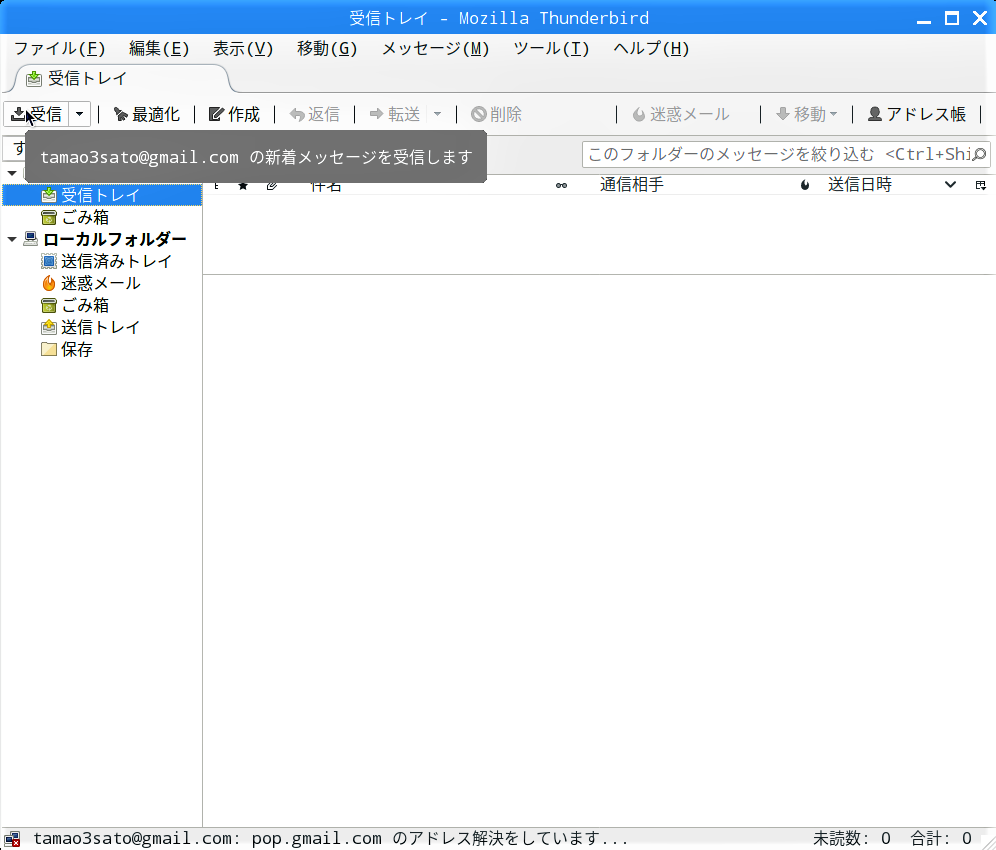This screenshot has height=850, width=996.
Task: Click the 転送 forward button
Action: [394, 114]
